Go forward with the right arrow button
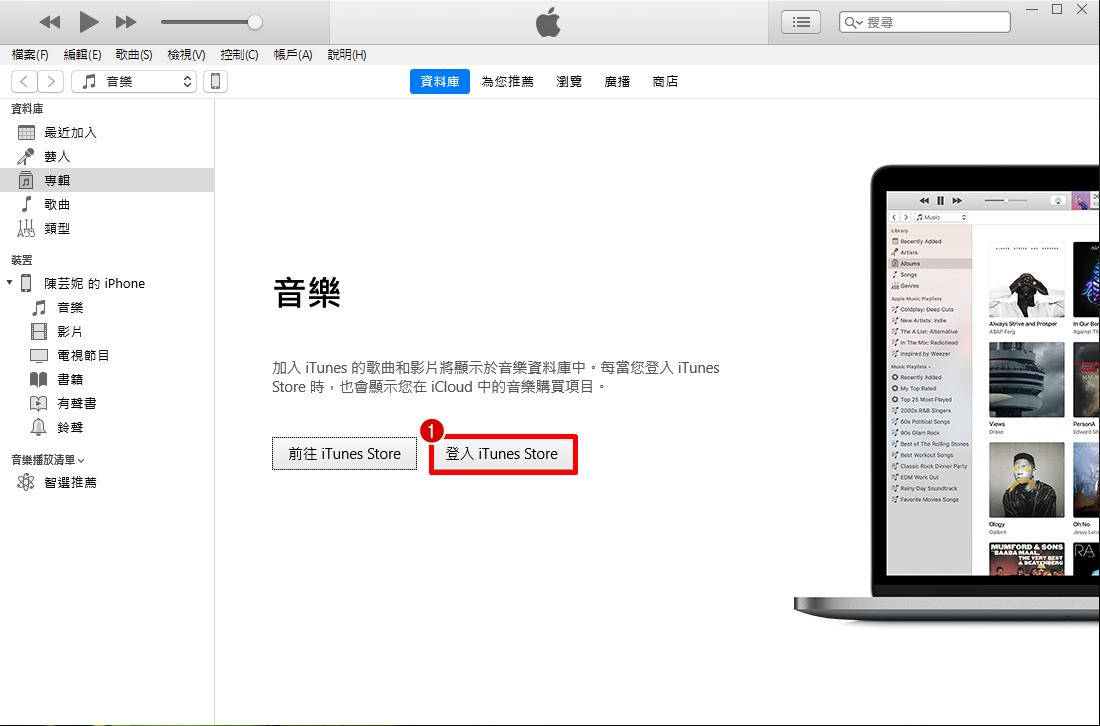 pyautogui.click(x=51, y=81)
